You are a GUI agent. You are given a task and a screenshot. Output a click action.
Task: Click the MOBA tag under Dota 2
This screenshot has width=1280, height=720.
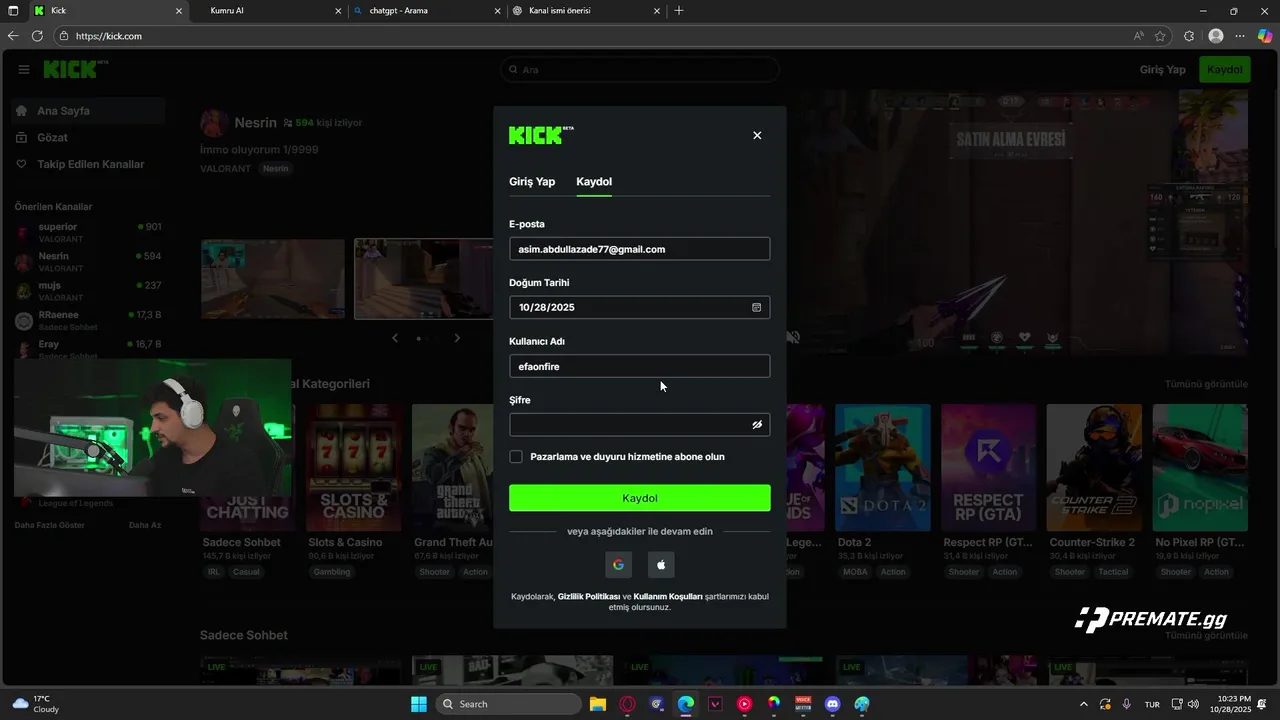tap(855, 572)
